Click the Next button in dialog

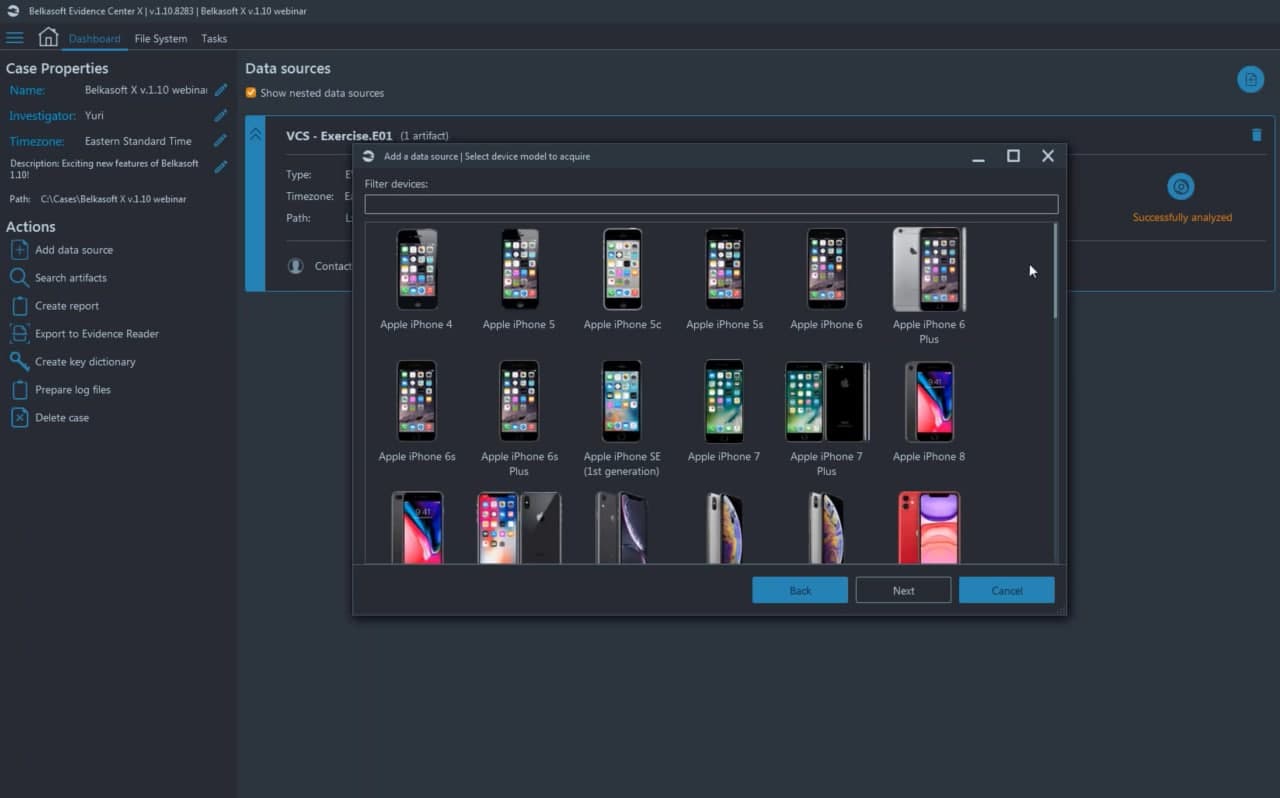903,590
